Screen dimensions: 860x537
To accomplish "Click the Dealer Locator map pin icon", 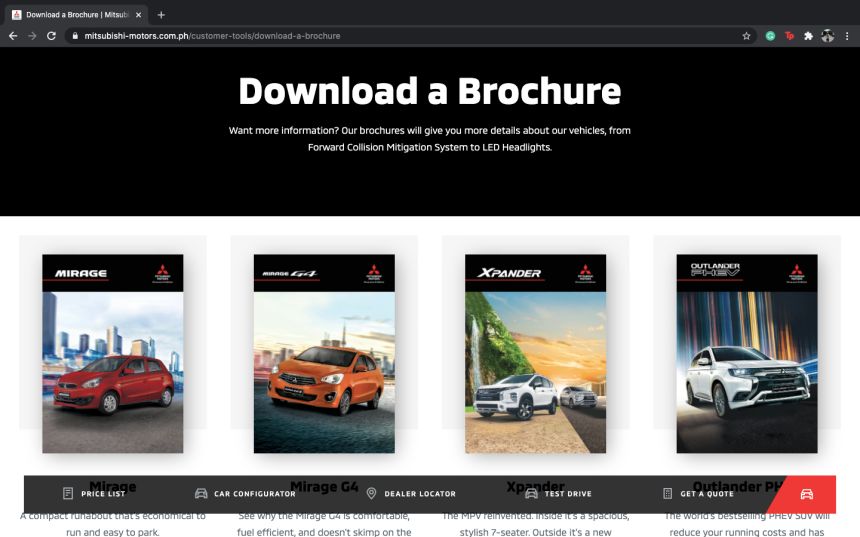I will click(x=371, y=494).
